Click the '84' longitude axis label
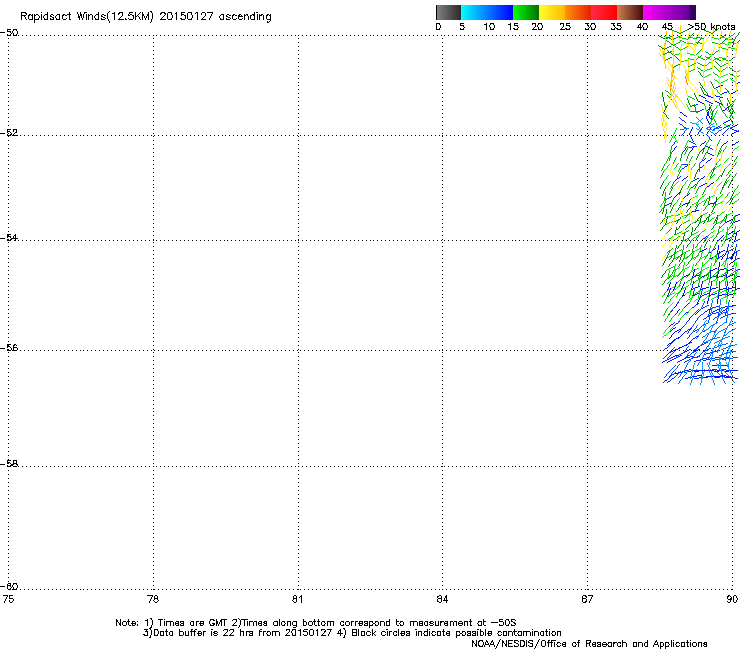Viewport: 740px width, 650px height. coord(442,599)
